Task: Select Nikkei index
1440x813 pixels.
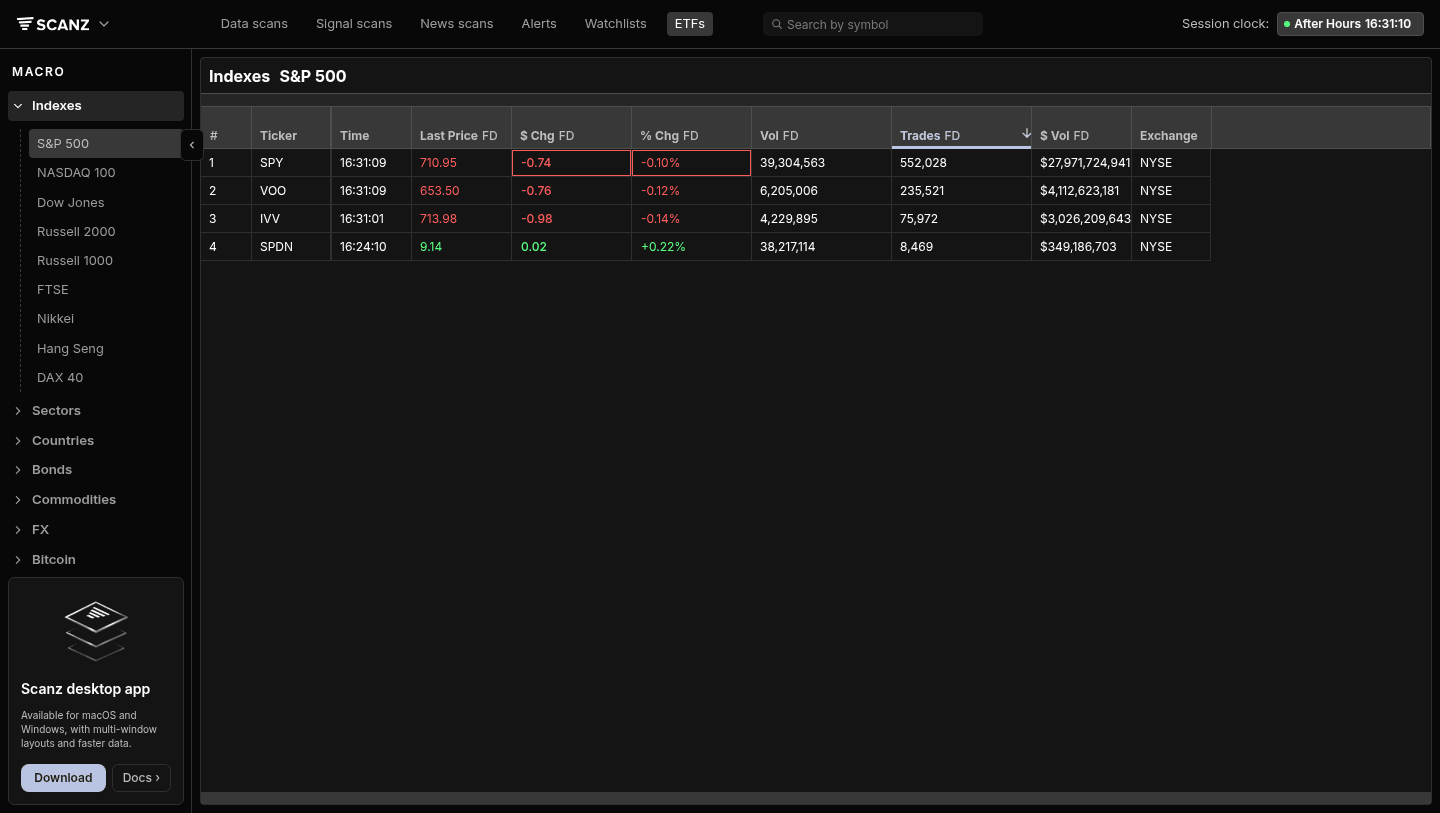Action: click(x=56, y=319)
